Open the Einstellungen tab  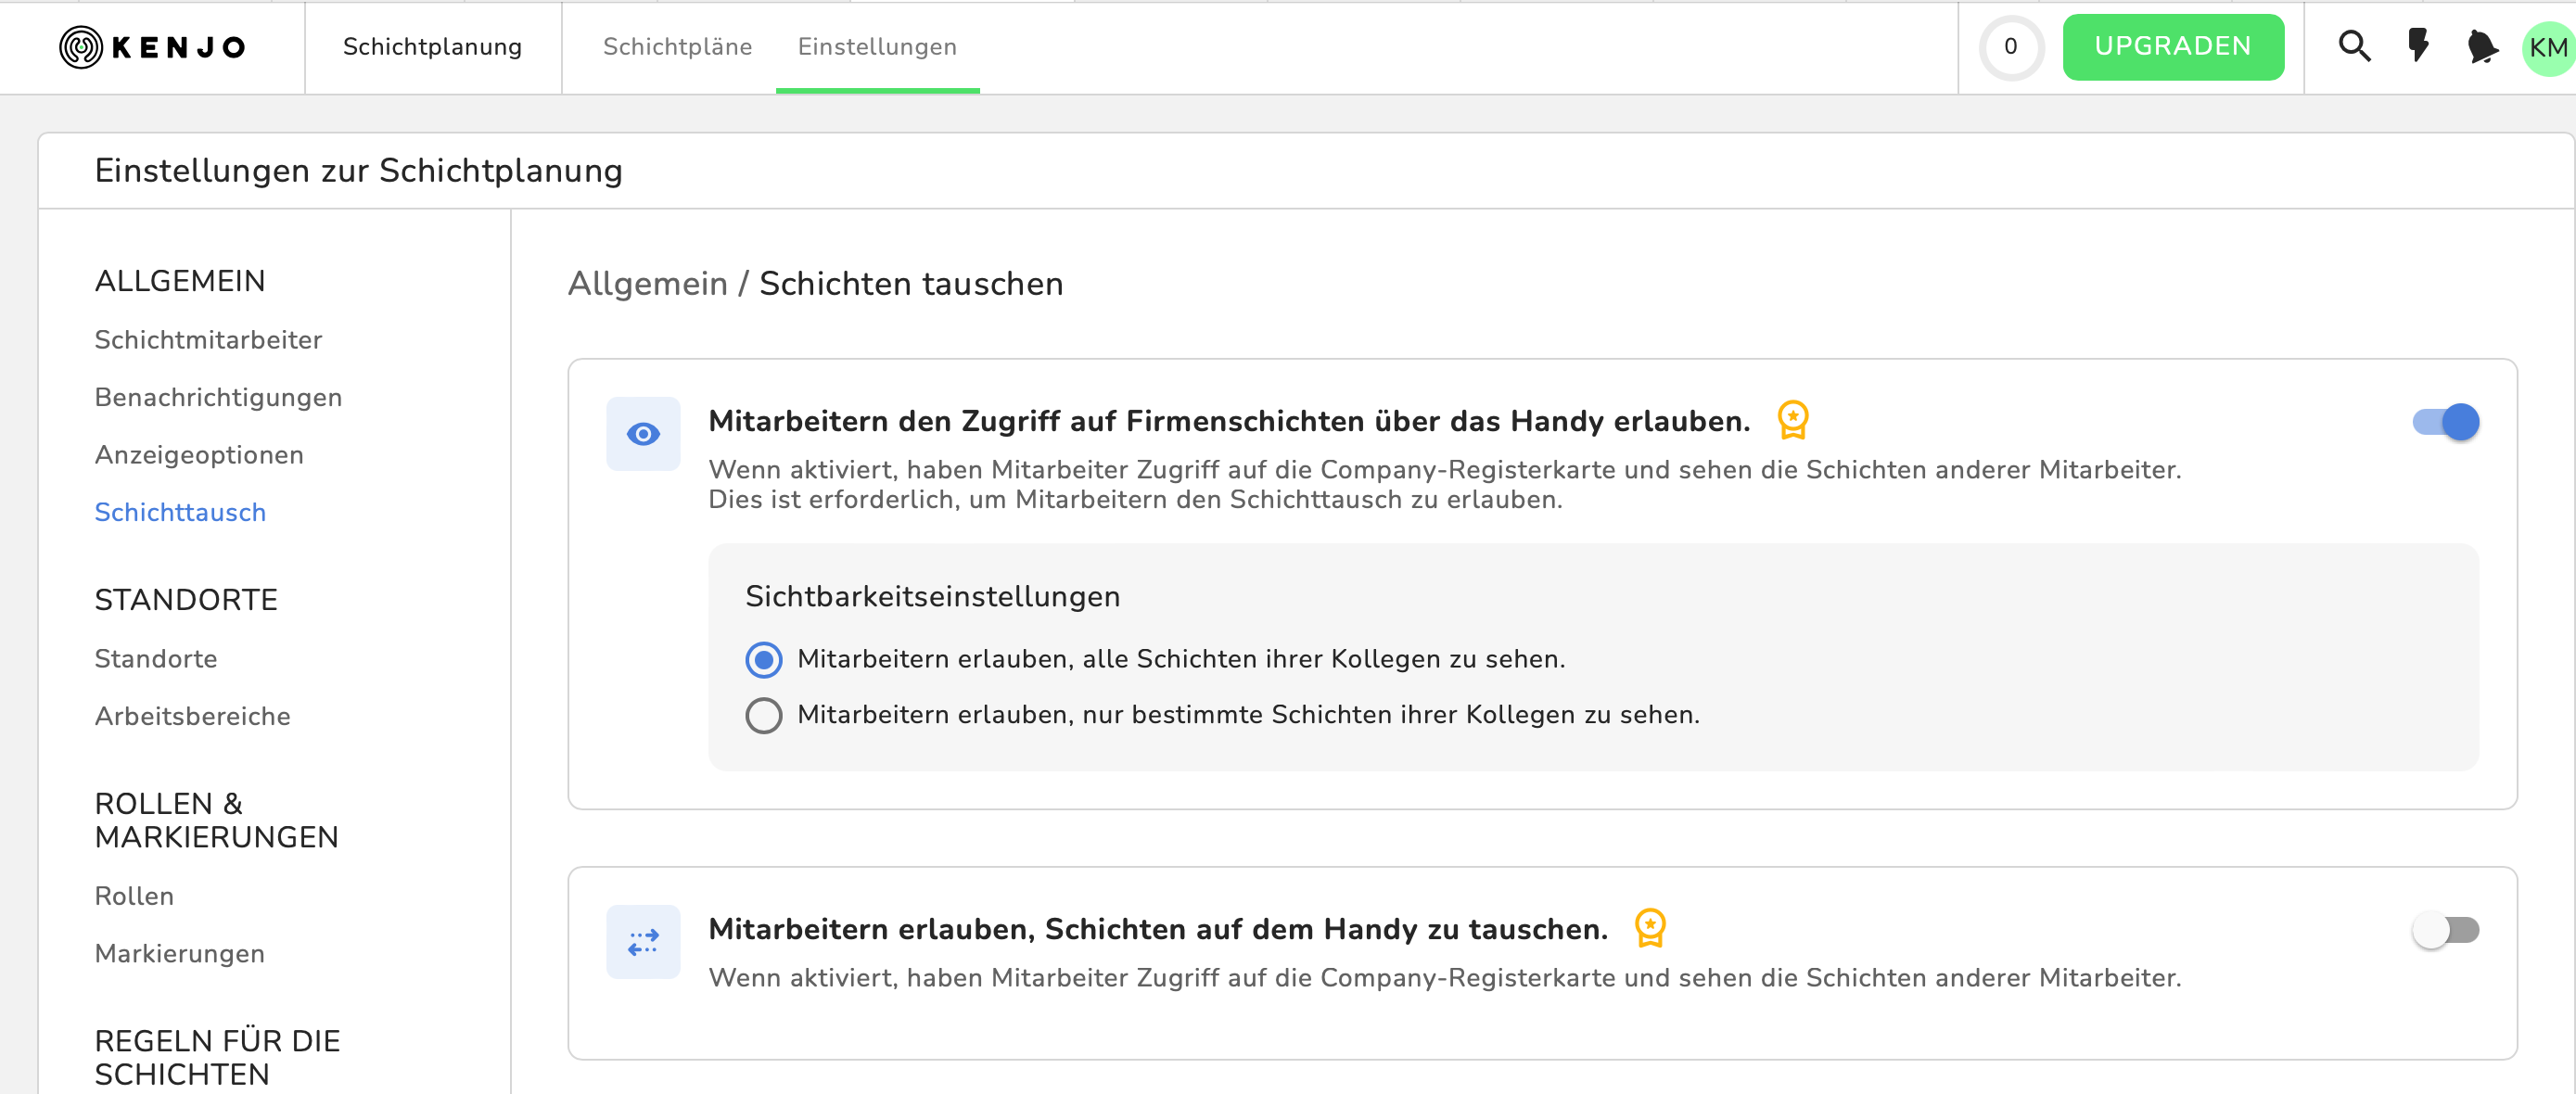[877, 47]
